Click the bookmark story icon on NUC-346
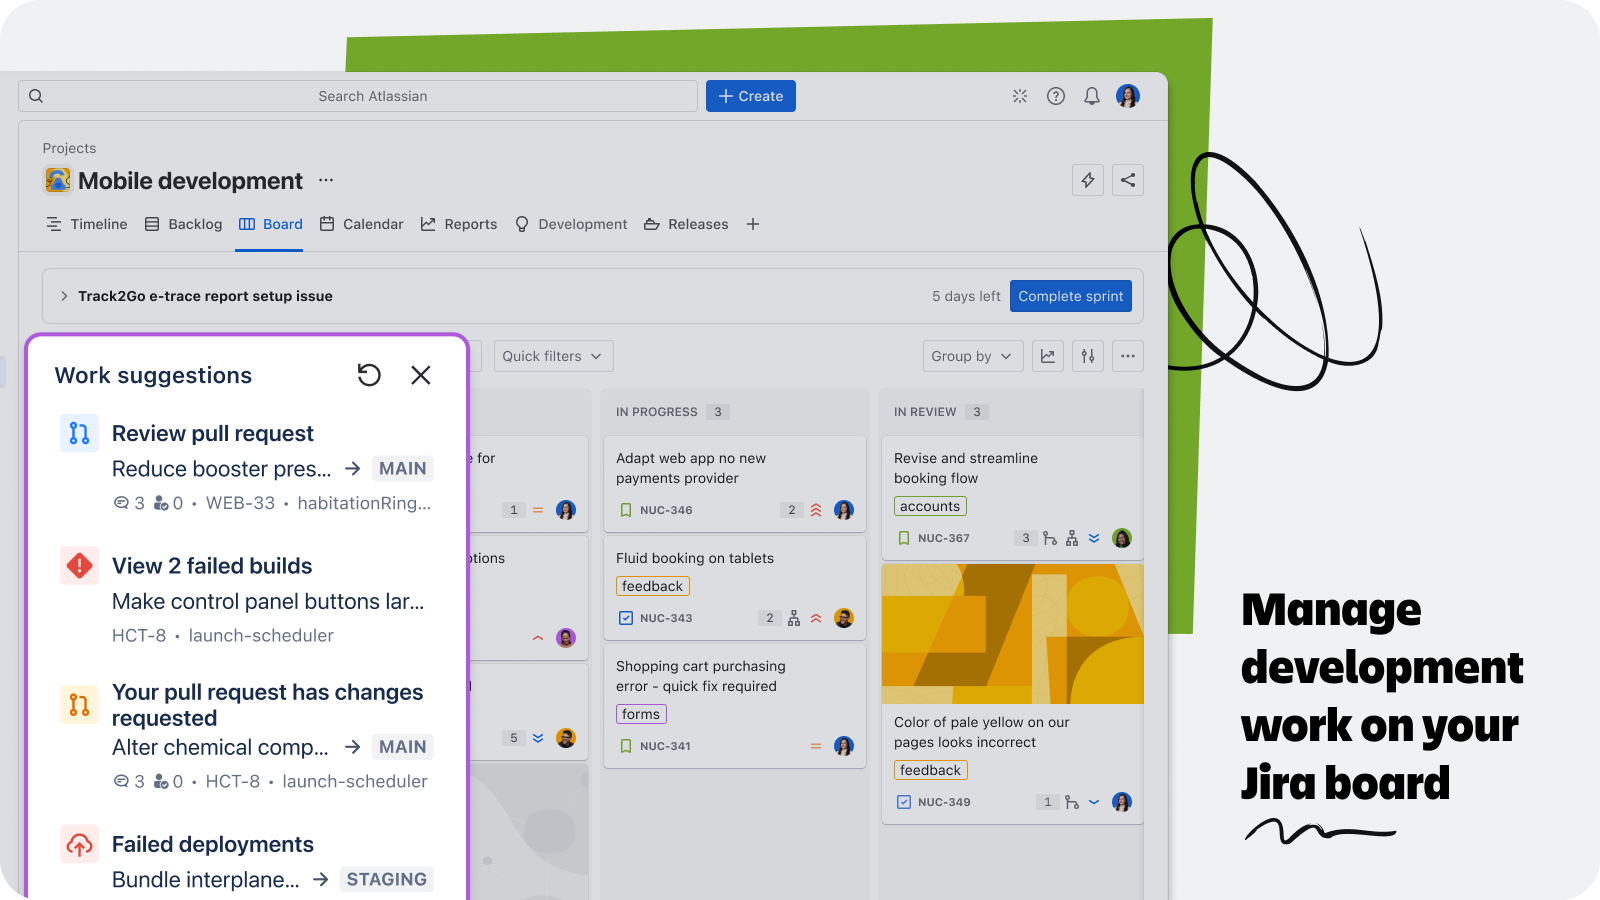 626,510
